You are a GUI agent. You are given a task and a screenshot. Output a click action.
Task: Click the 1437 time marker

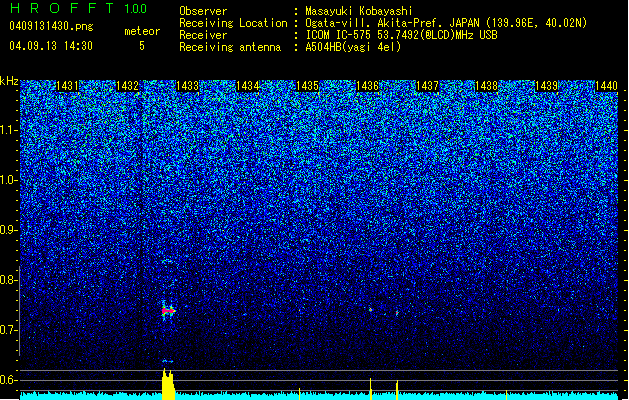[x=427, y=86]
